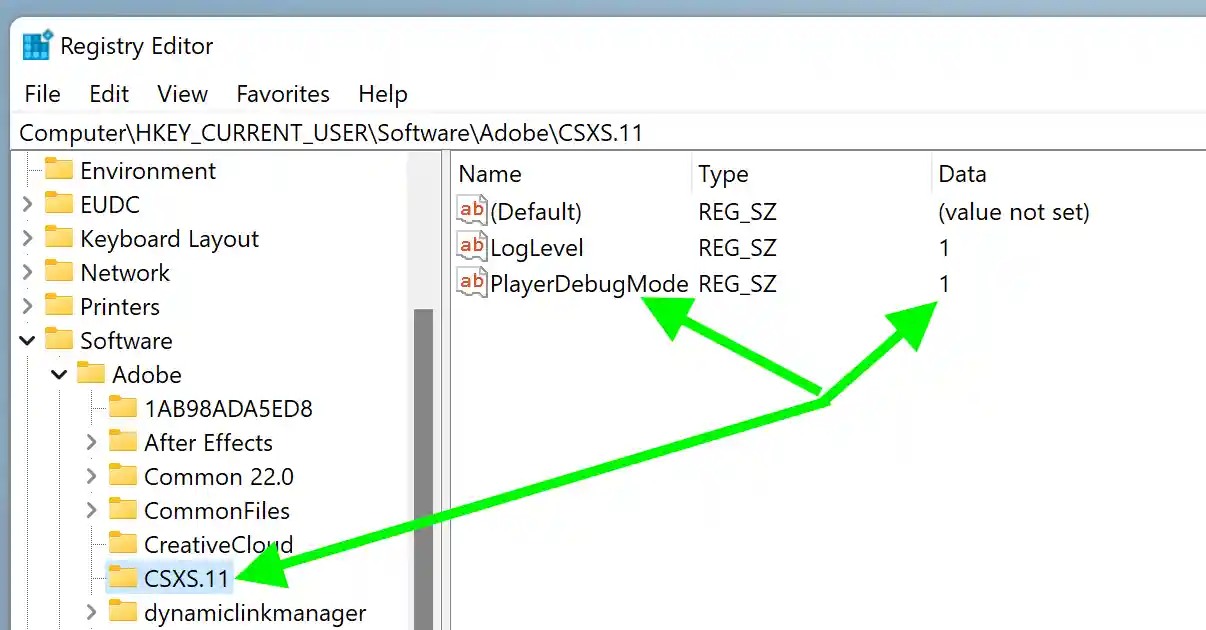
Task: Expand the Network registry key
Action: click(x=27, y=272)
